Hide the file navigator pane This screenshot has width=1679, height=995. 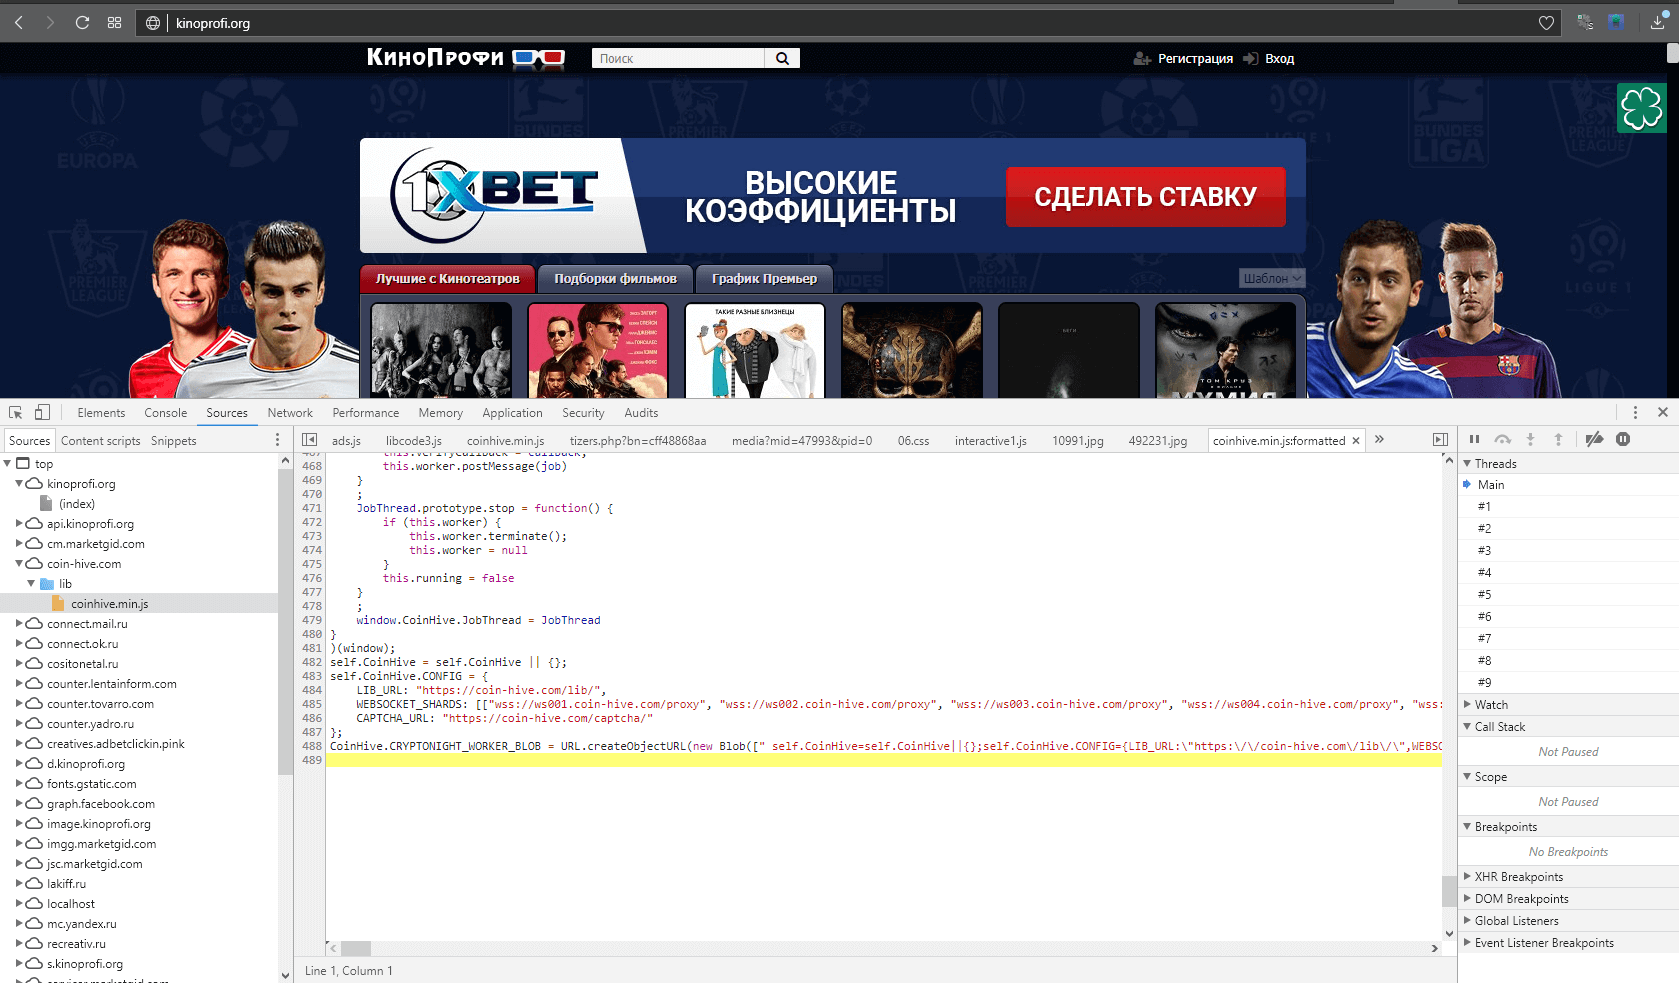[310, 440]
